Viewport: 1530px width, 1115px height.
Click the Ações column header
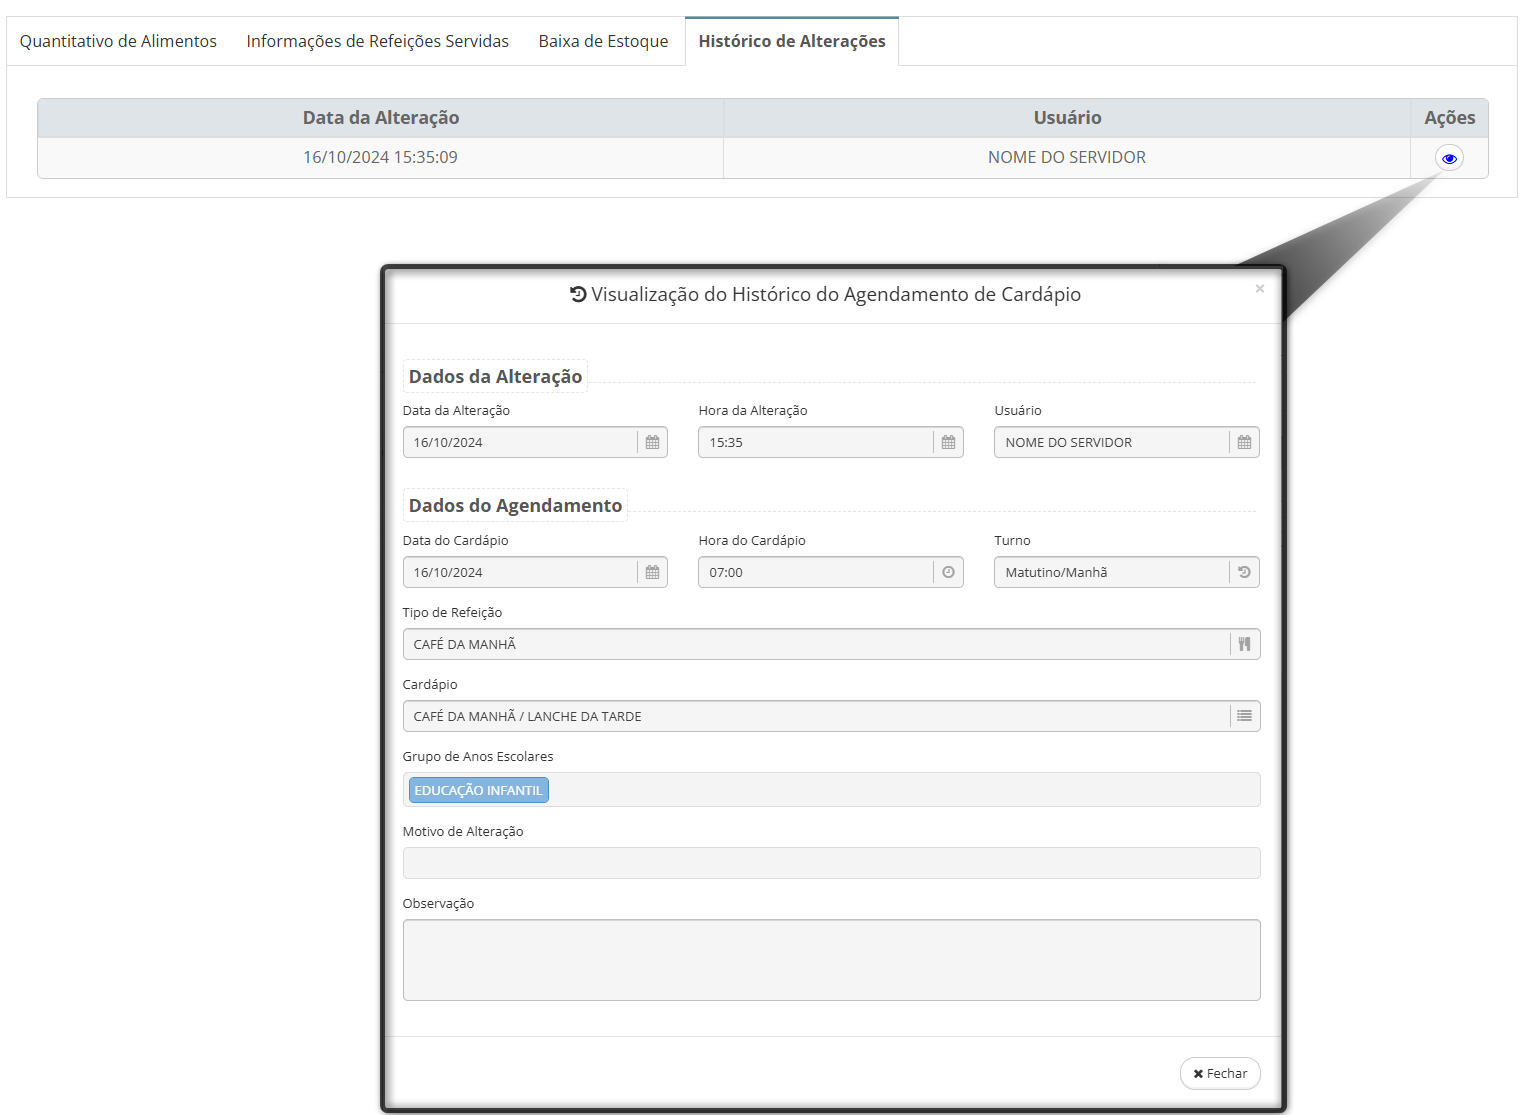pos(1450,118)
